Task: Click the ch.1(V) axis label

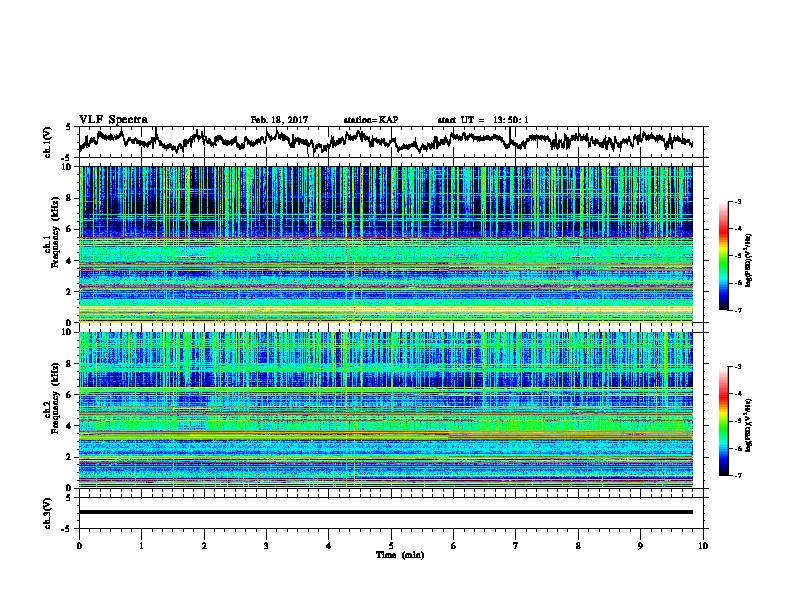Action: 48,142
